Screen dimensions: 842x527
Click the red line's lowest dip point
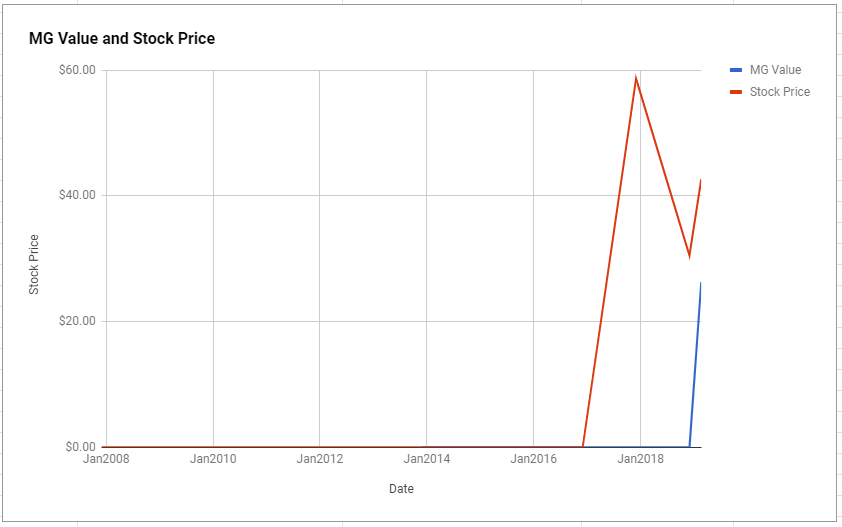[x=689, y=256]
